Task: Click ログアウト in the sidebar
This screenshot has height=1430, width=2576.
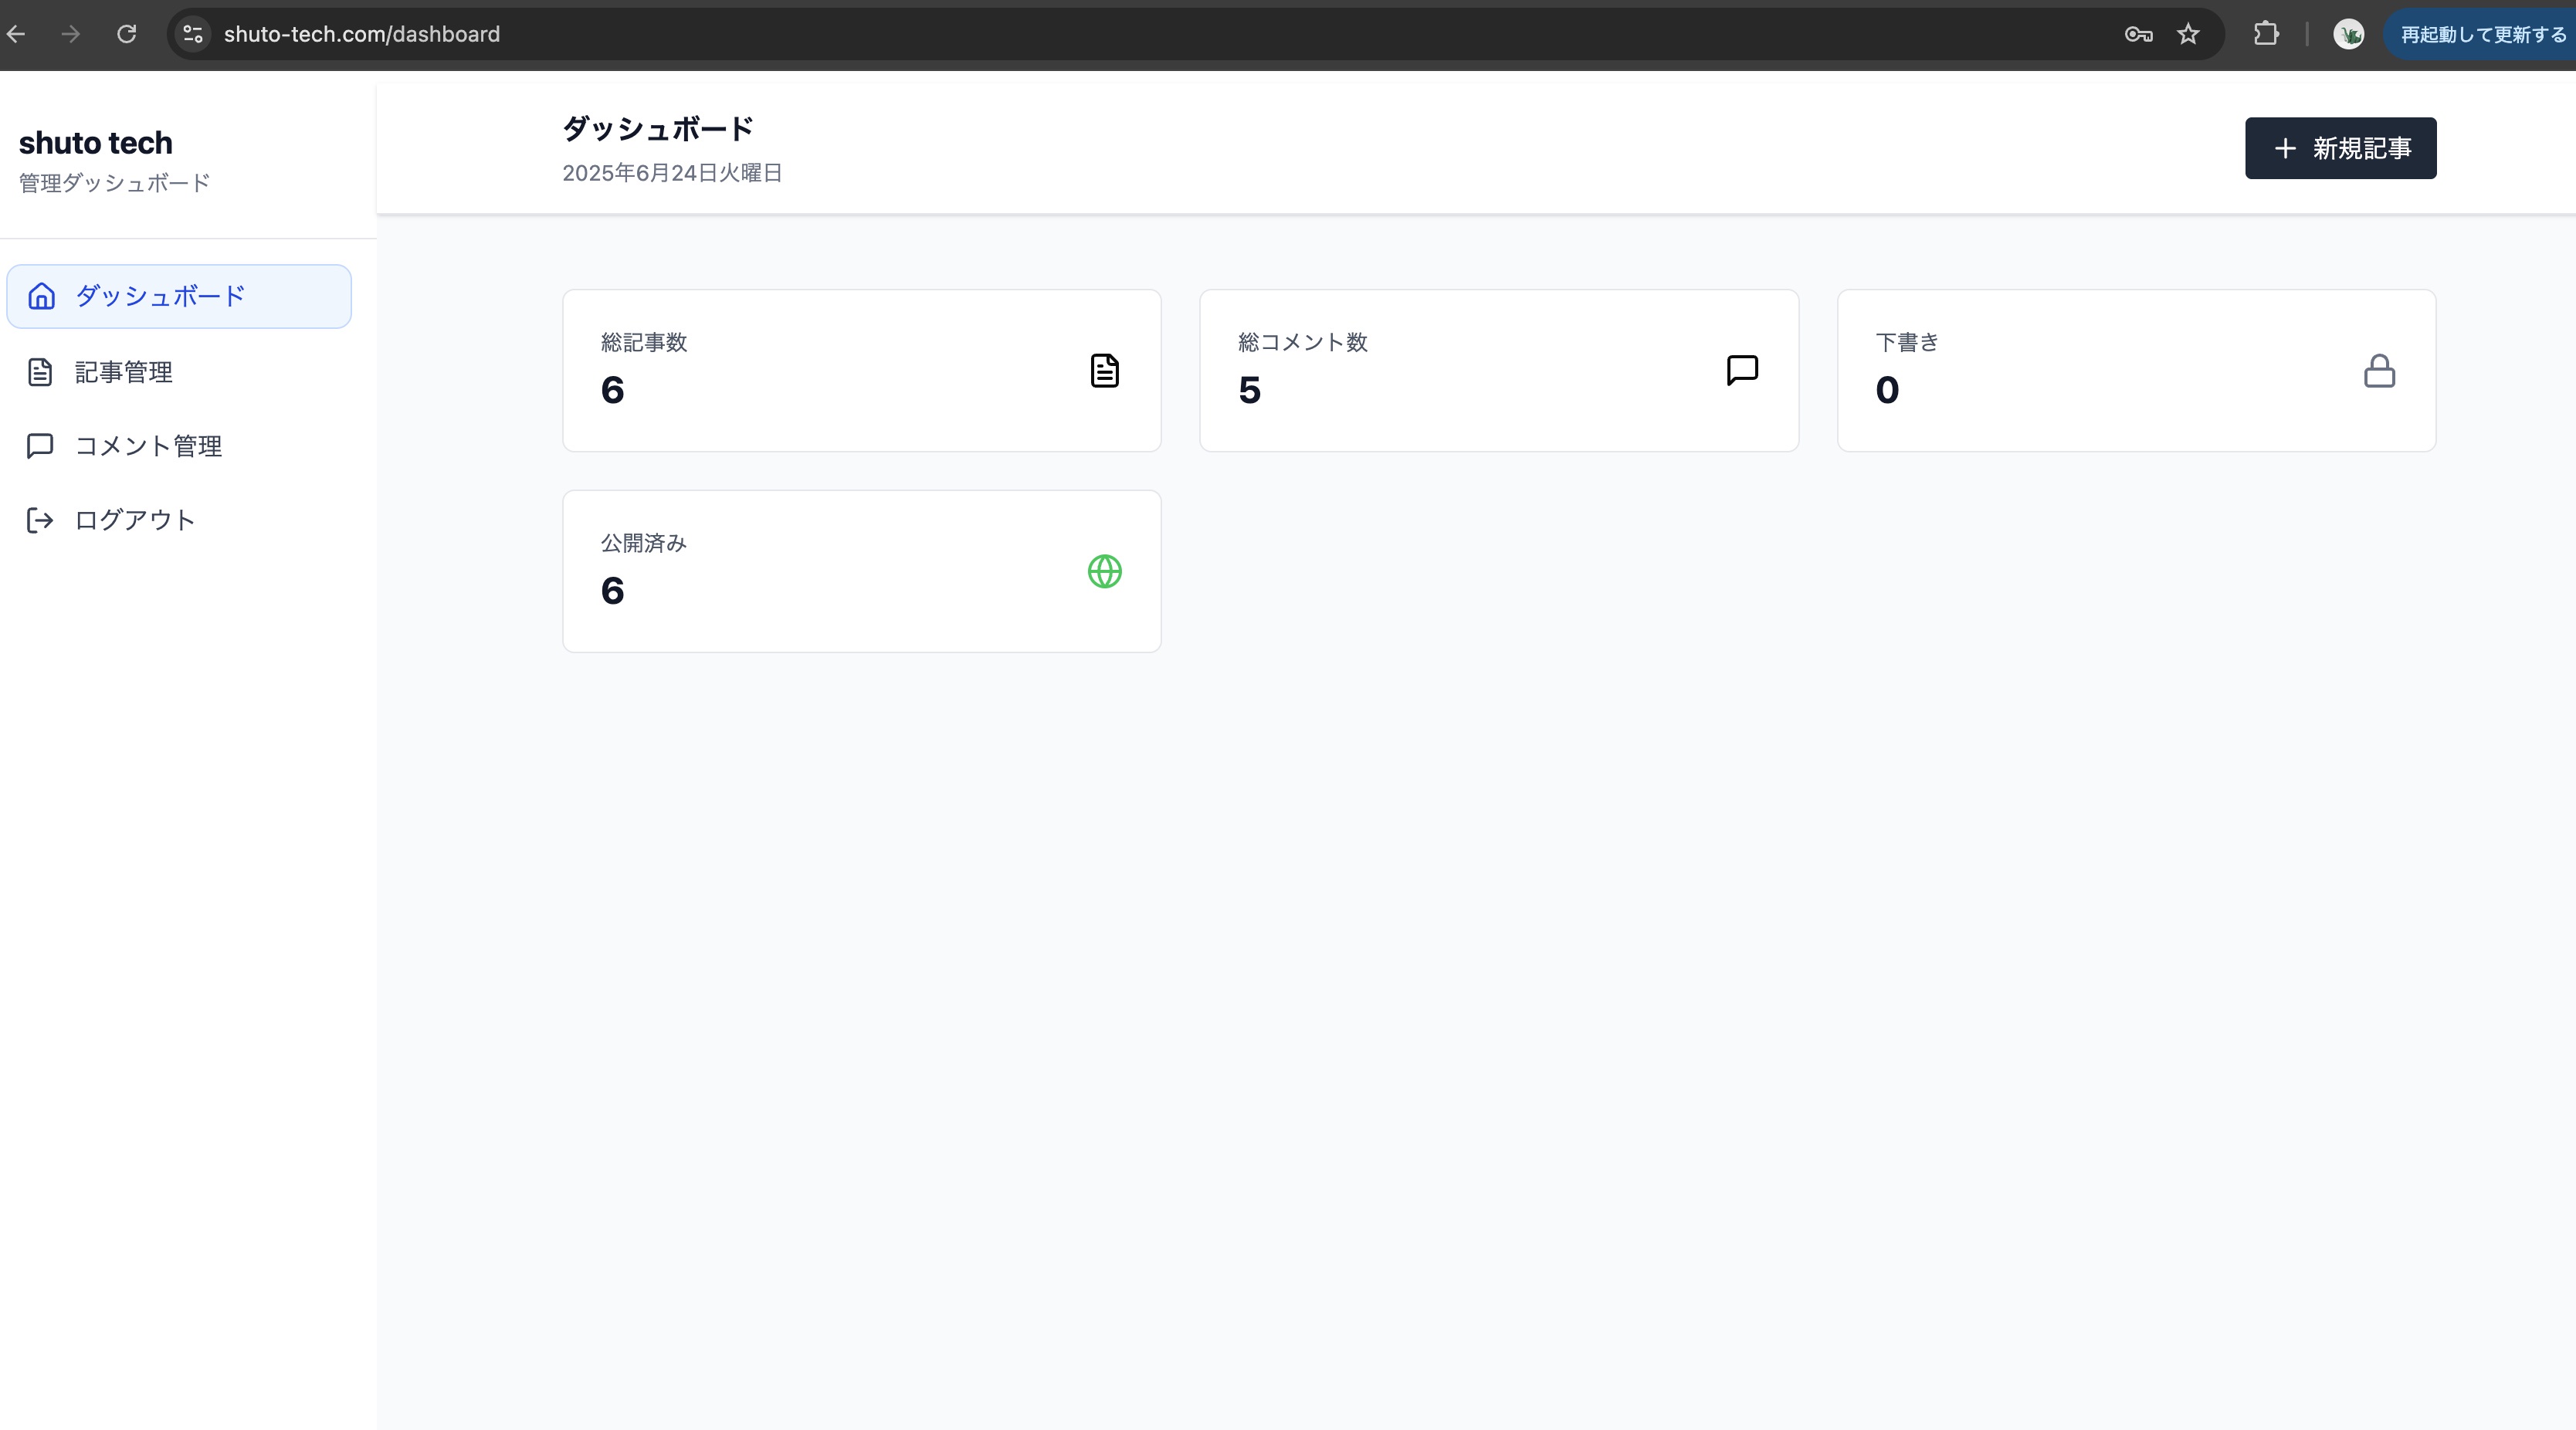Action: pyautogui.click(x=179, y=520)
